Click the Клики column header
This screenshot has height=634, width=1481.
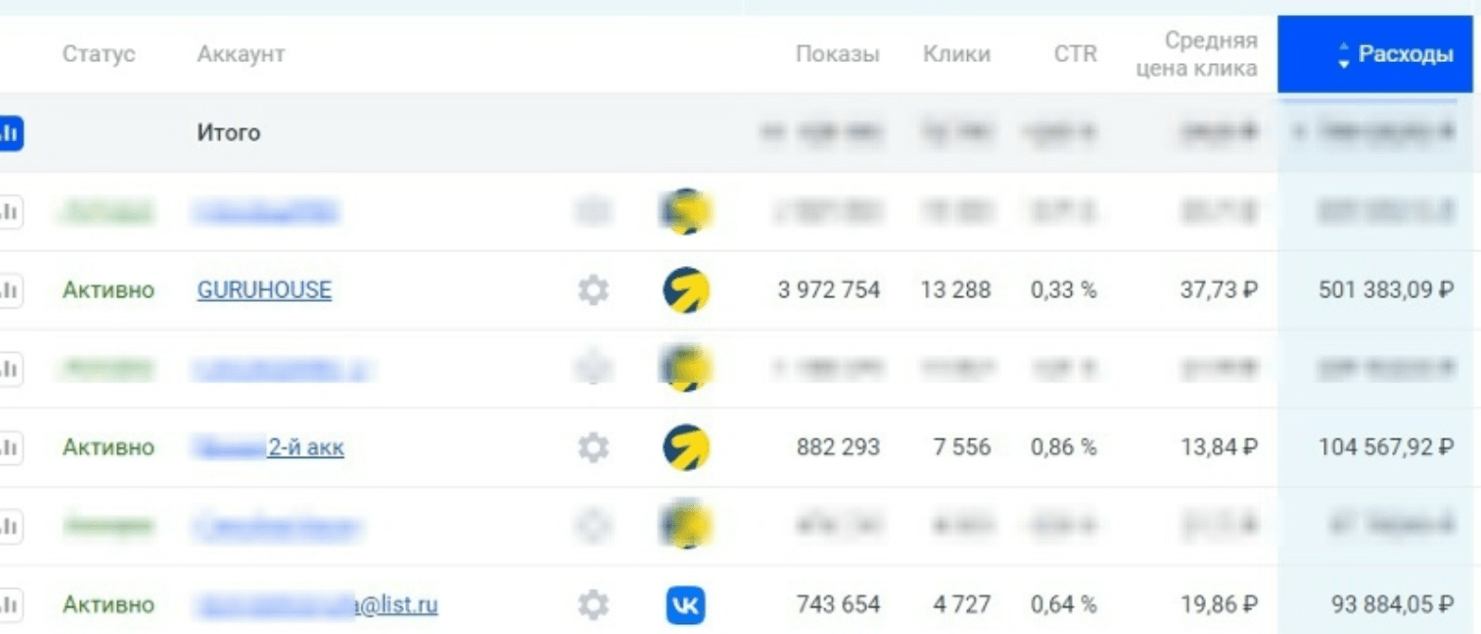click(956, 54)
